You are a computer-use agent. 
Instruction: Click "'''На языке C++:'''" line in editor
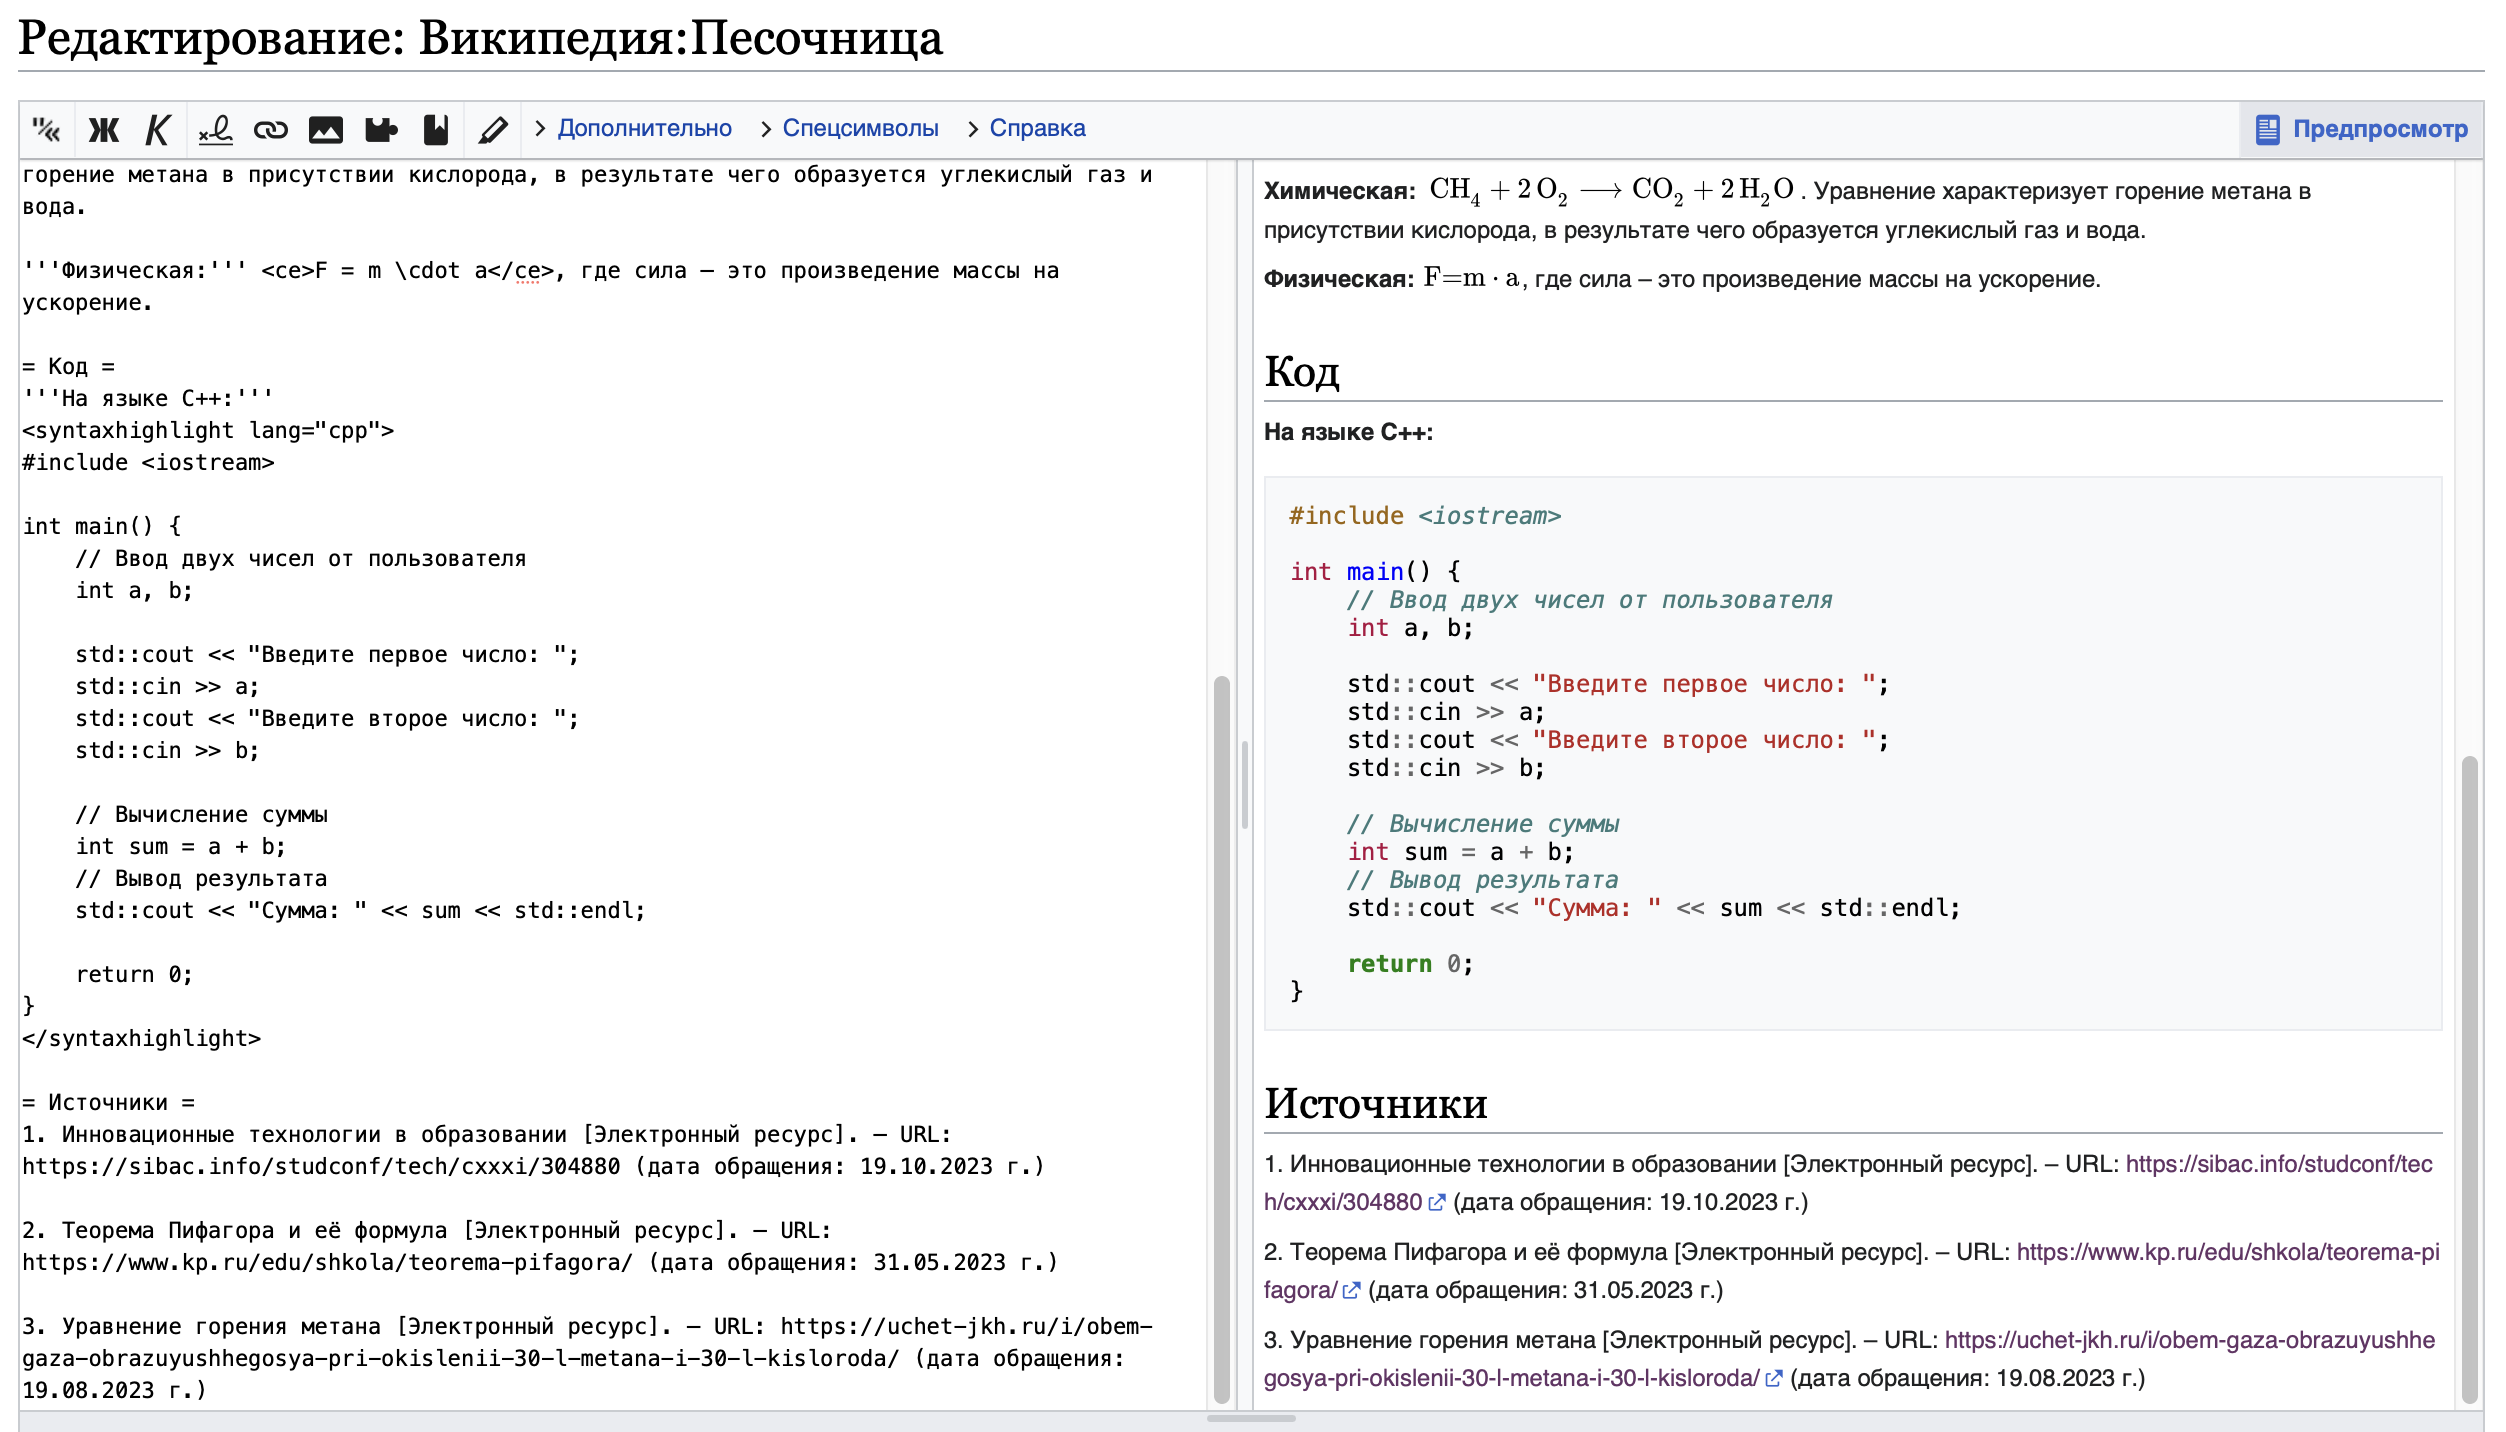click(x=147, y=398)
